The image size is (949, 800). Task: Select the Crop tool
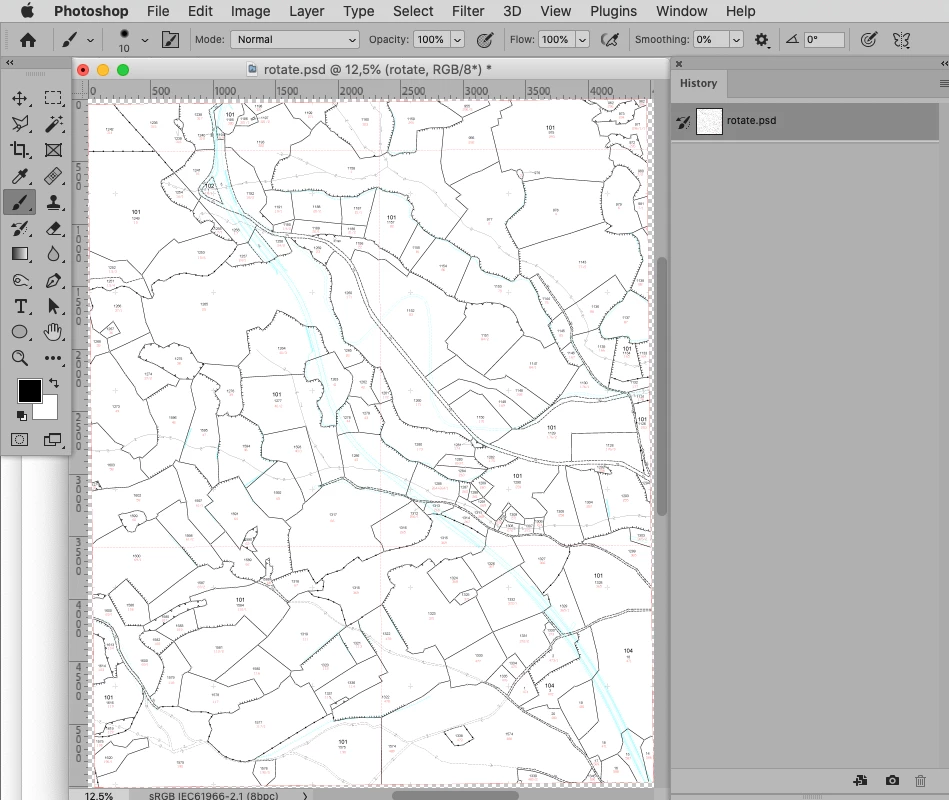click(20, 150)
